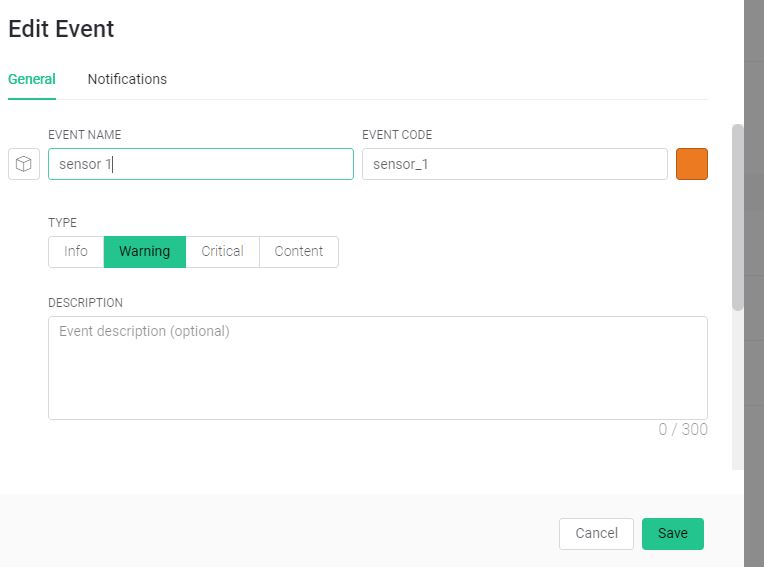The height and width of the screenshot is (567, 764).
Task: Click the DESCRIPTION field label
Action: (x=85, y=303)
